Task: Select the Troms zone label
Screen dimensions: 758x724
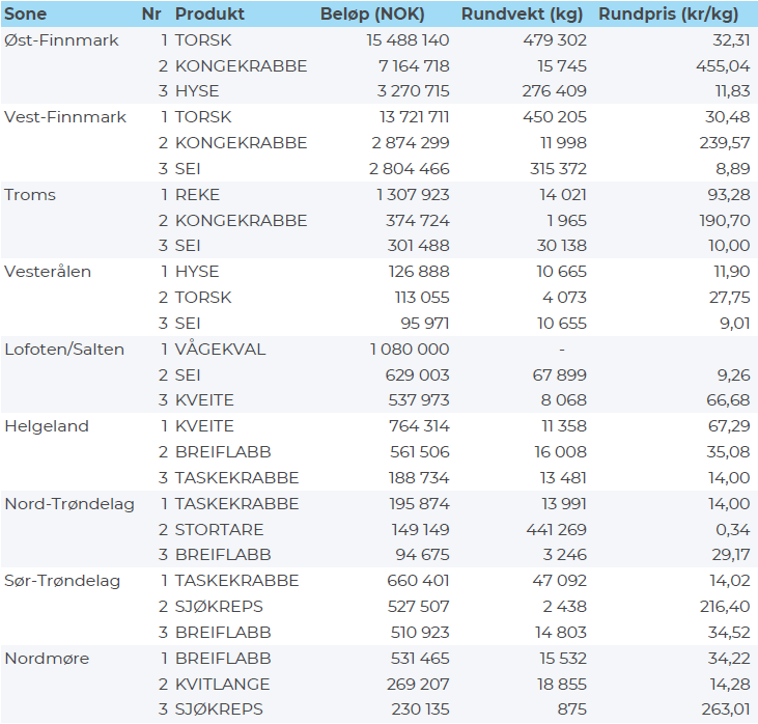Action: [30, 194]
